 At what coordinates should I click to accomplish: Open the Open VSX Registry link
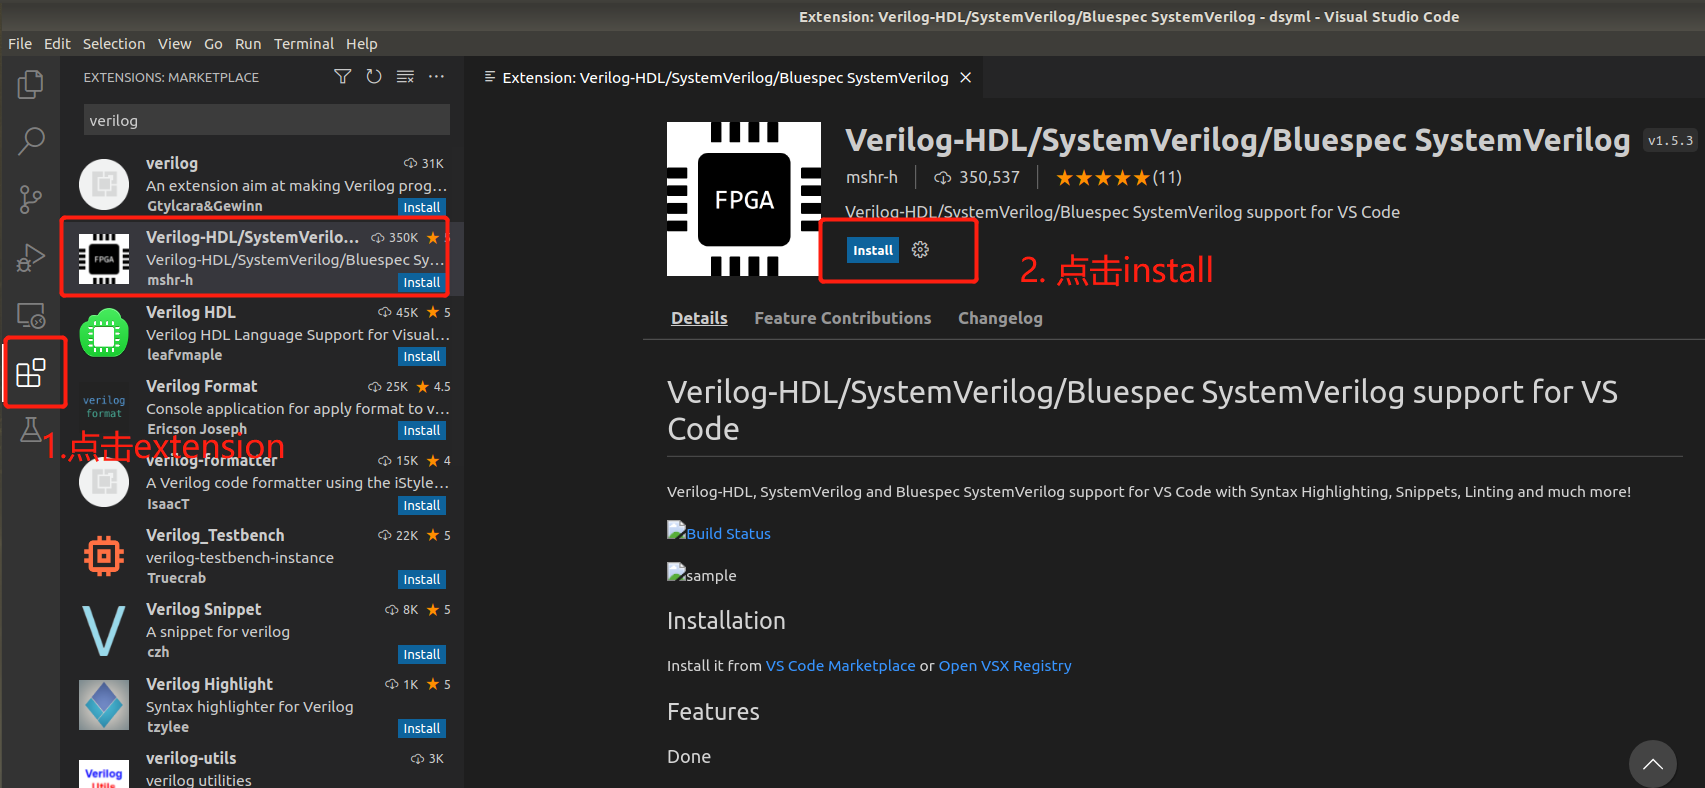tap(1005, 666)
